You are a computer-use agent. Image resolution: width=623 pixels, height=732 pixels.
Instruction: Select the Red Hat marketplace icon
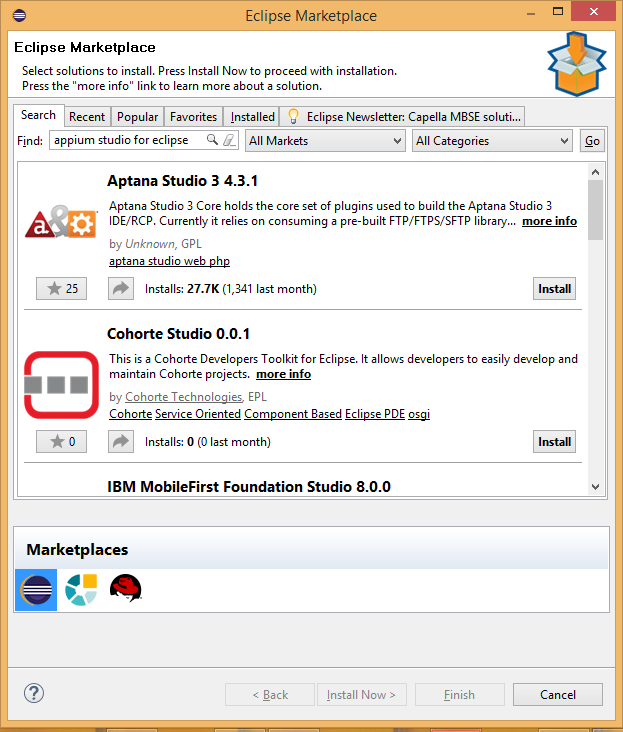pos(126,588)
